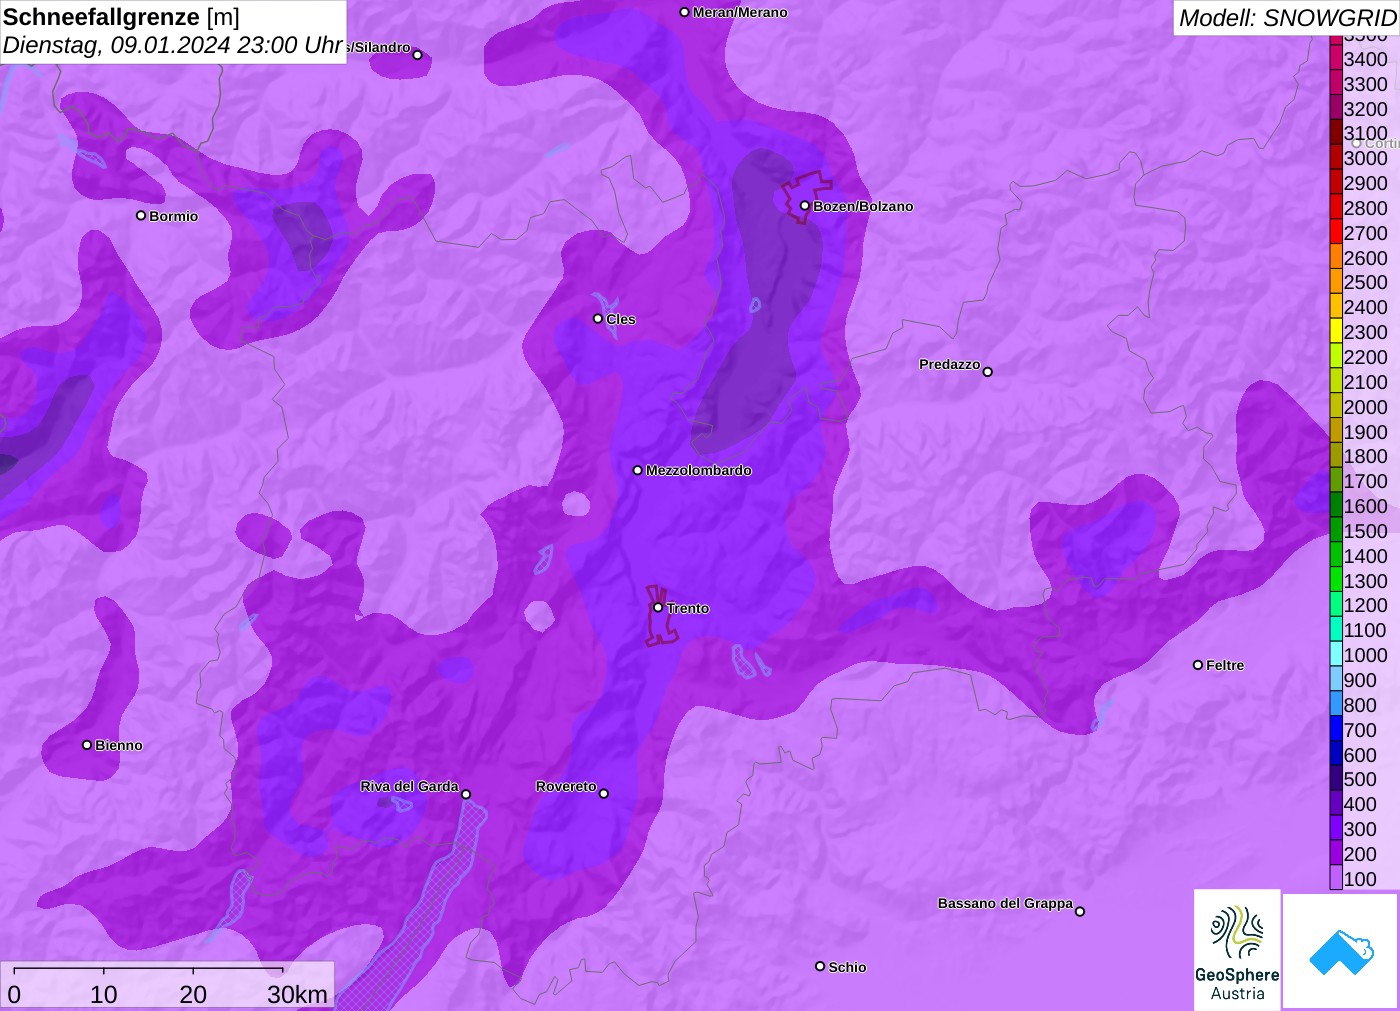Image resolution: width=1400 pixels, height=1011 pixels.
Task: Click the Silandro town marker
Action: 418,55
